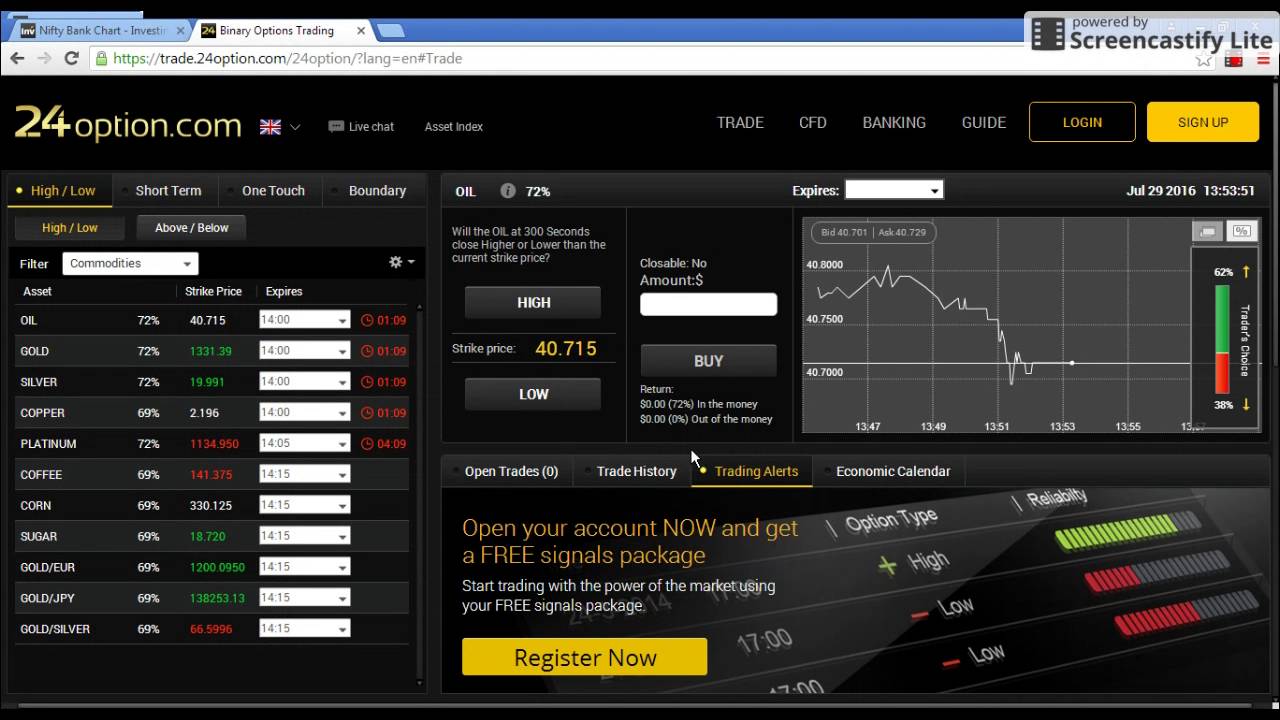Open SUGAR expiry 14:15 dropdown

point(304,537)
